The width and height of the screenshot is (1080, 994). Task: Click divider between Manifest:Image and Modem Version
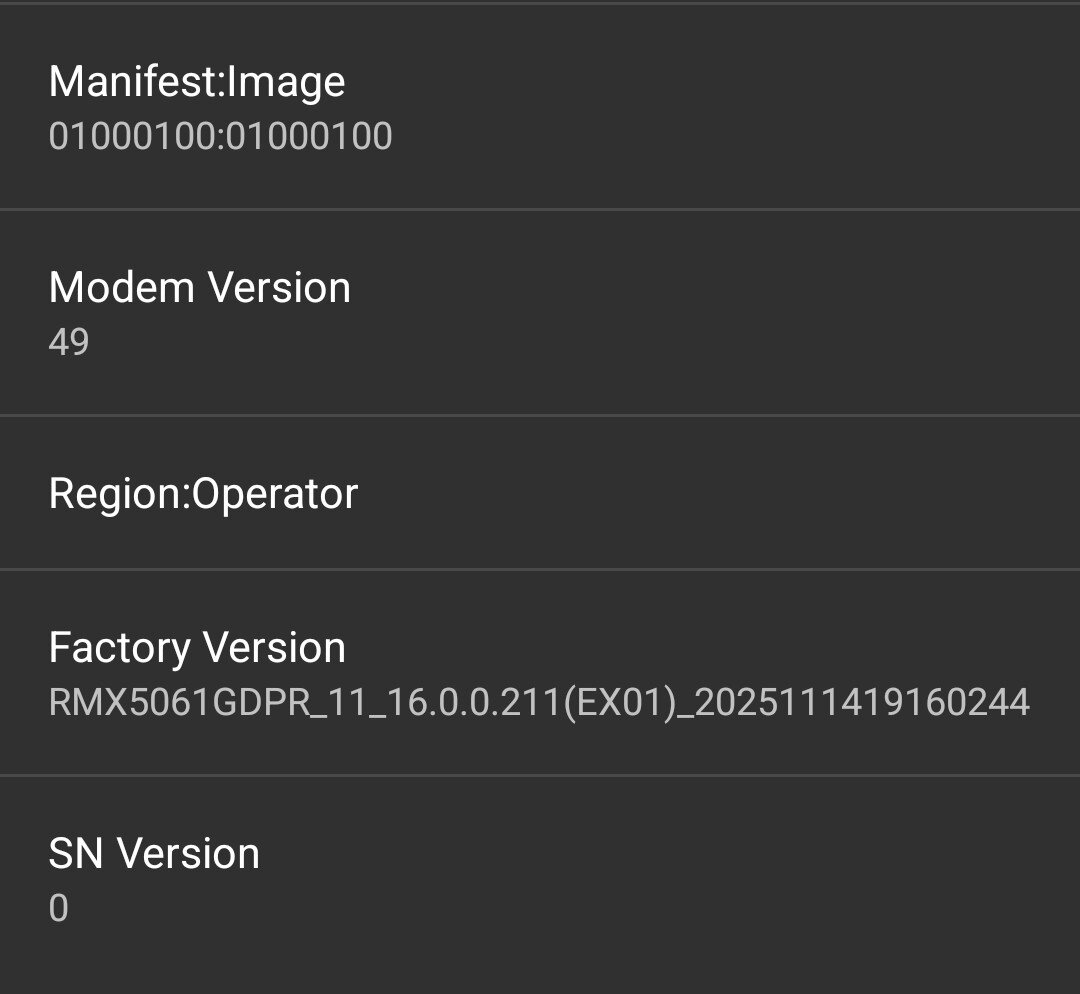540,209
